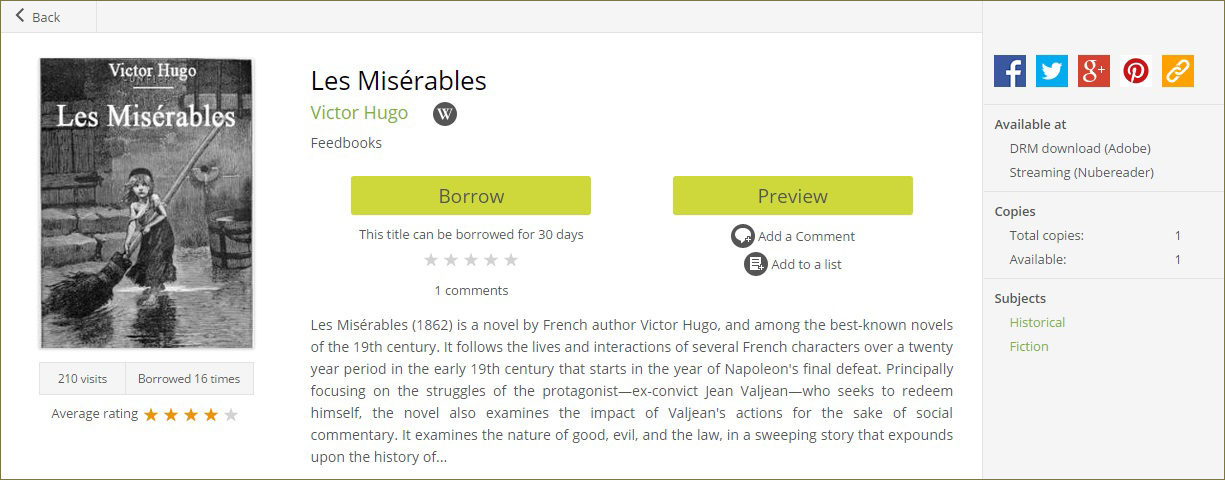The width and height of the screenshot is (1225, 480).
Task: View the 1 comments link
Action: click(x=471, y=290)
